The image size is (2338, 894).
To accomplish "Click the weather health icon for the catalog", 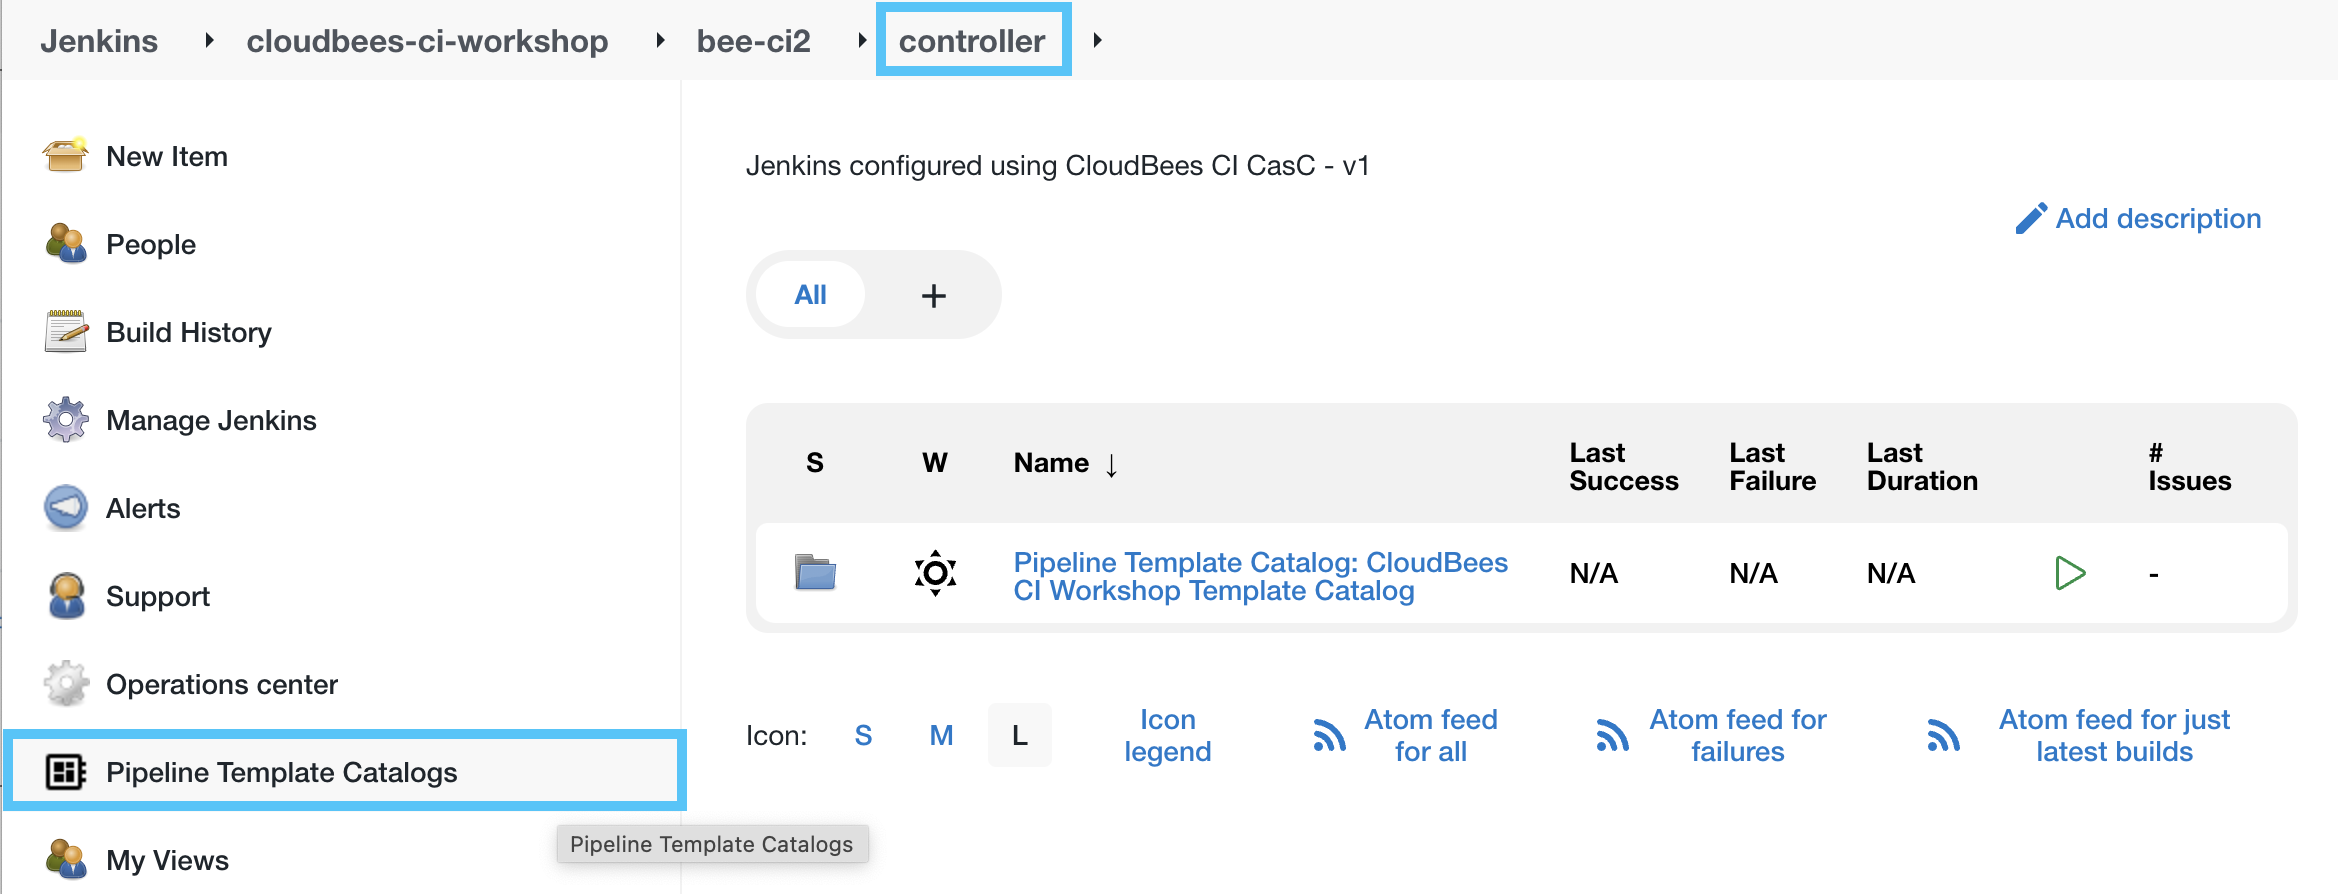I will tap(935, 573).
